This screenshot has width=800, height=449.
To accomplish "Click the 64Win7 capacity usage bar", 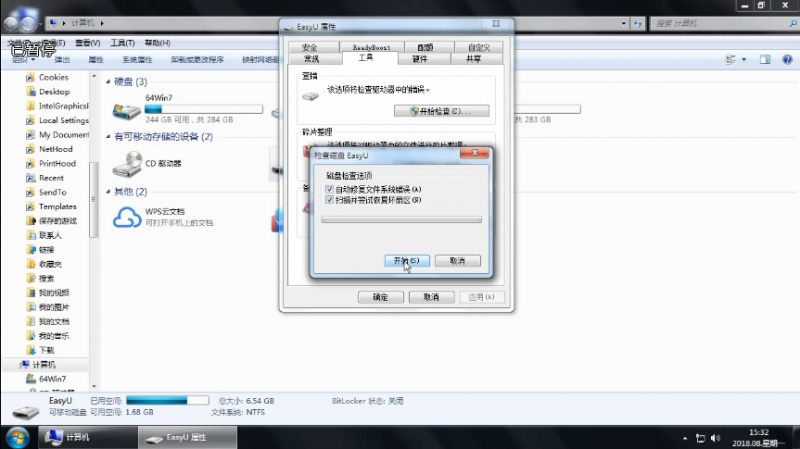I will [204, 109].
